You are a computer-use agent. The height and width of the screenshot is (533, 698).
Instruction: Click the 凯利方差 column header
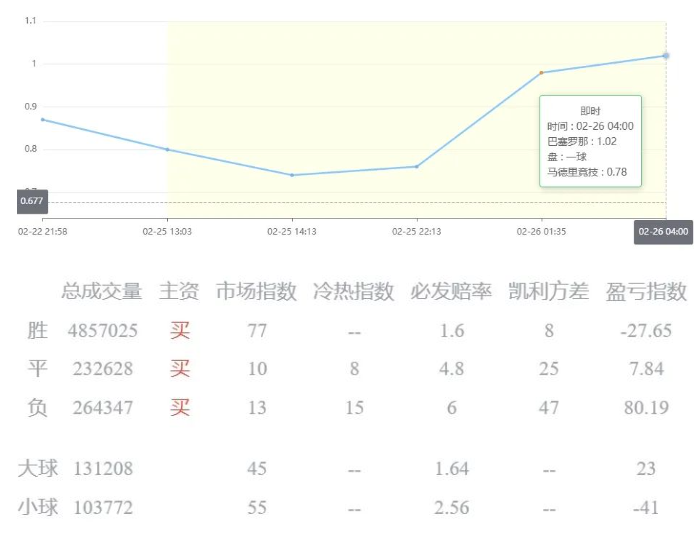[x=548, y=292]
